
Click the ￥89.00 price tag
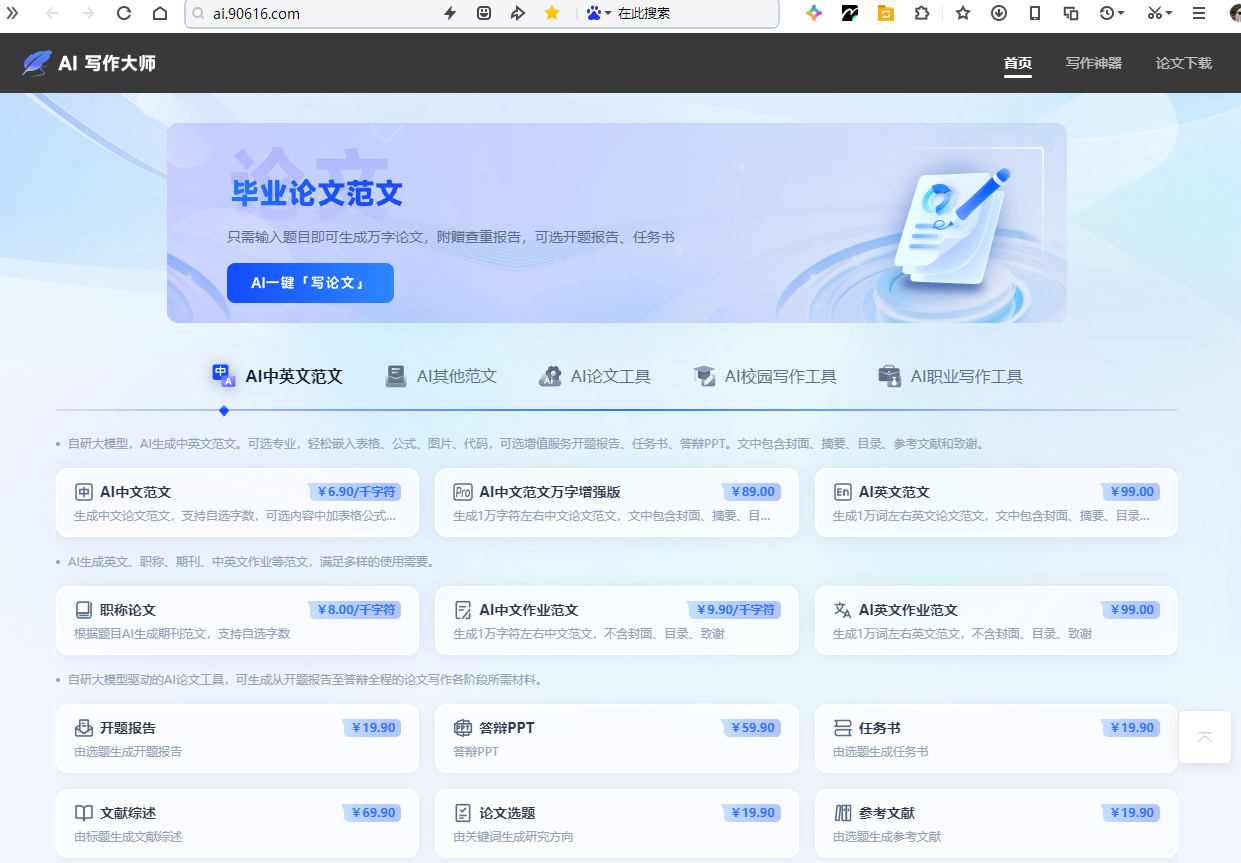(751, 492)
